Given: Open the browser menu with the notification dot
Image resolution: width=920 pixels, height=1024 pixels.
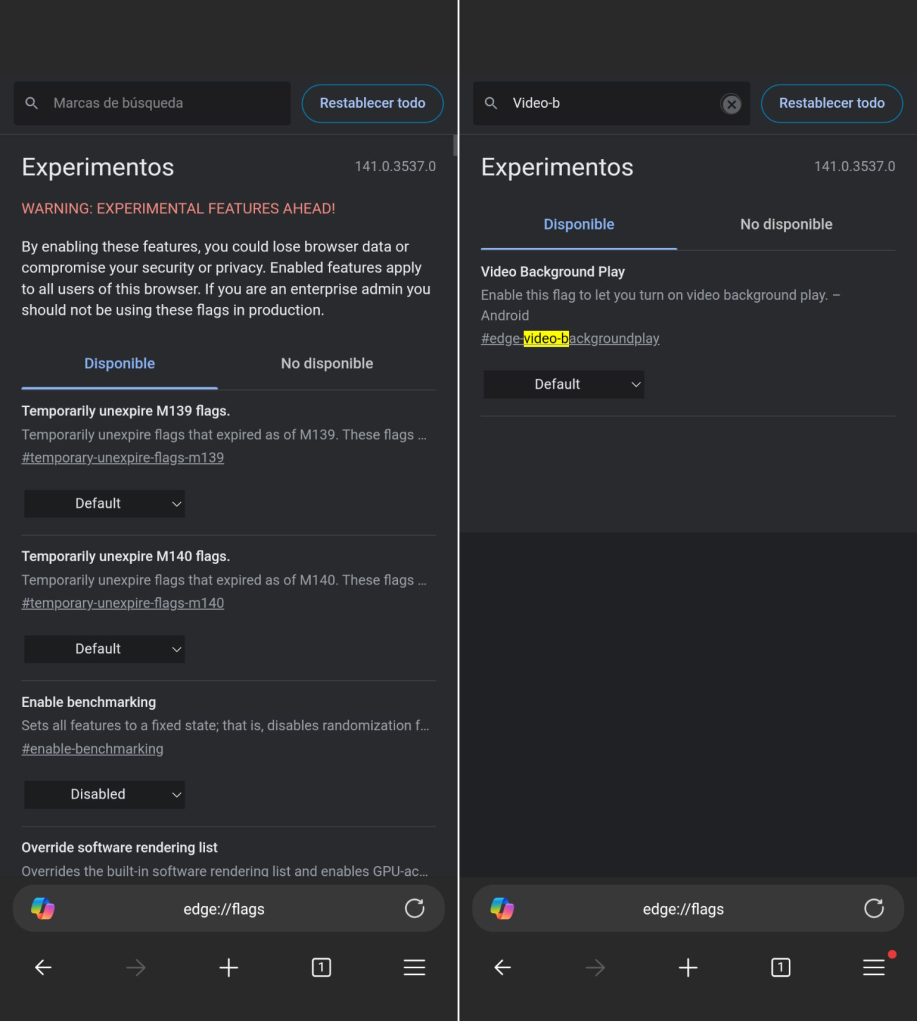Looking at the screenshot, I should click(x=873, y=967).
